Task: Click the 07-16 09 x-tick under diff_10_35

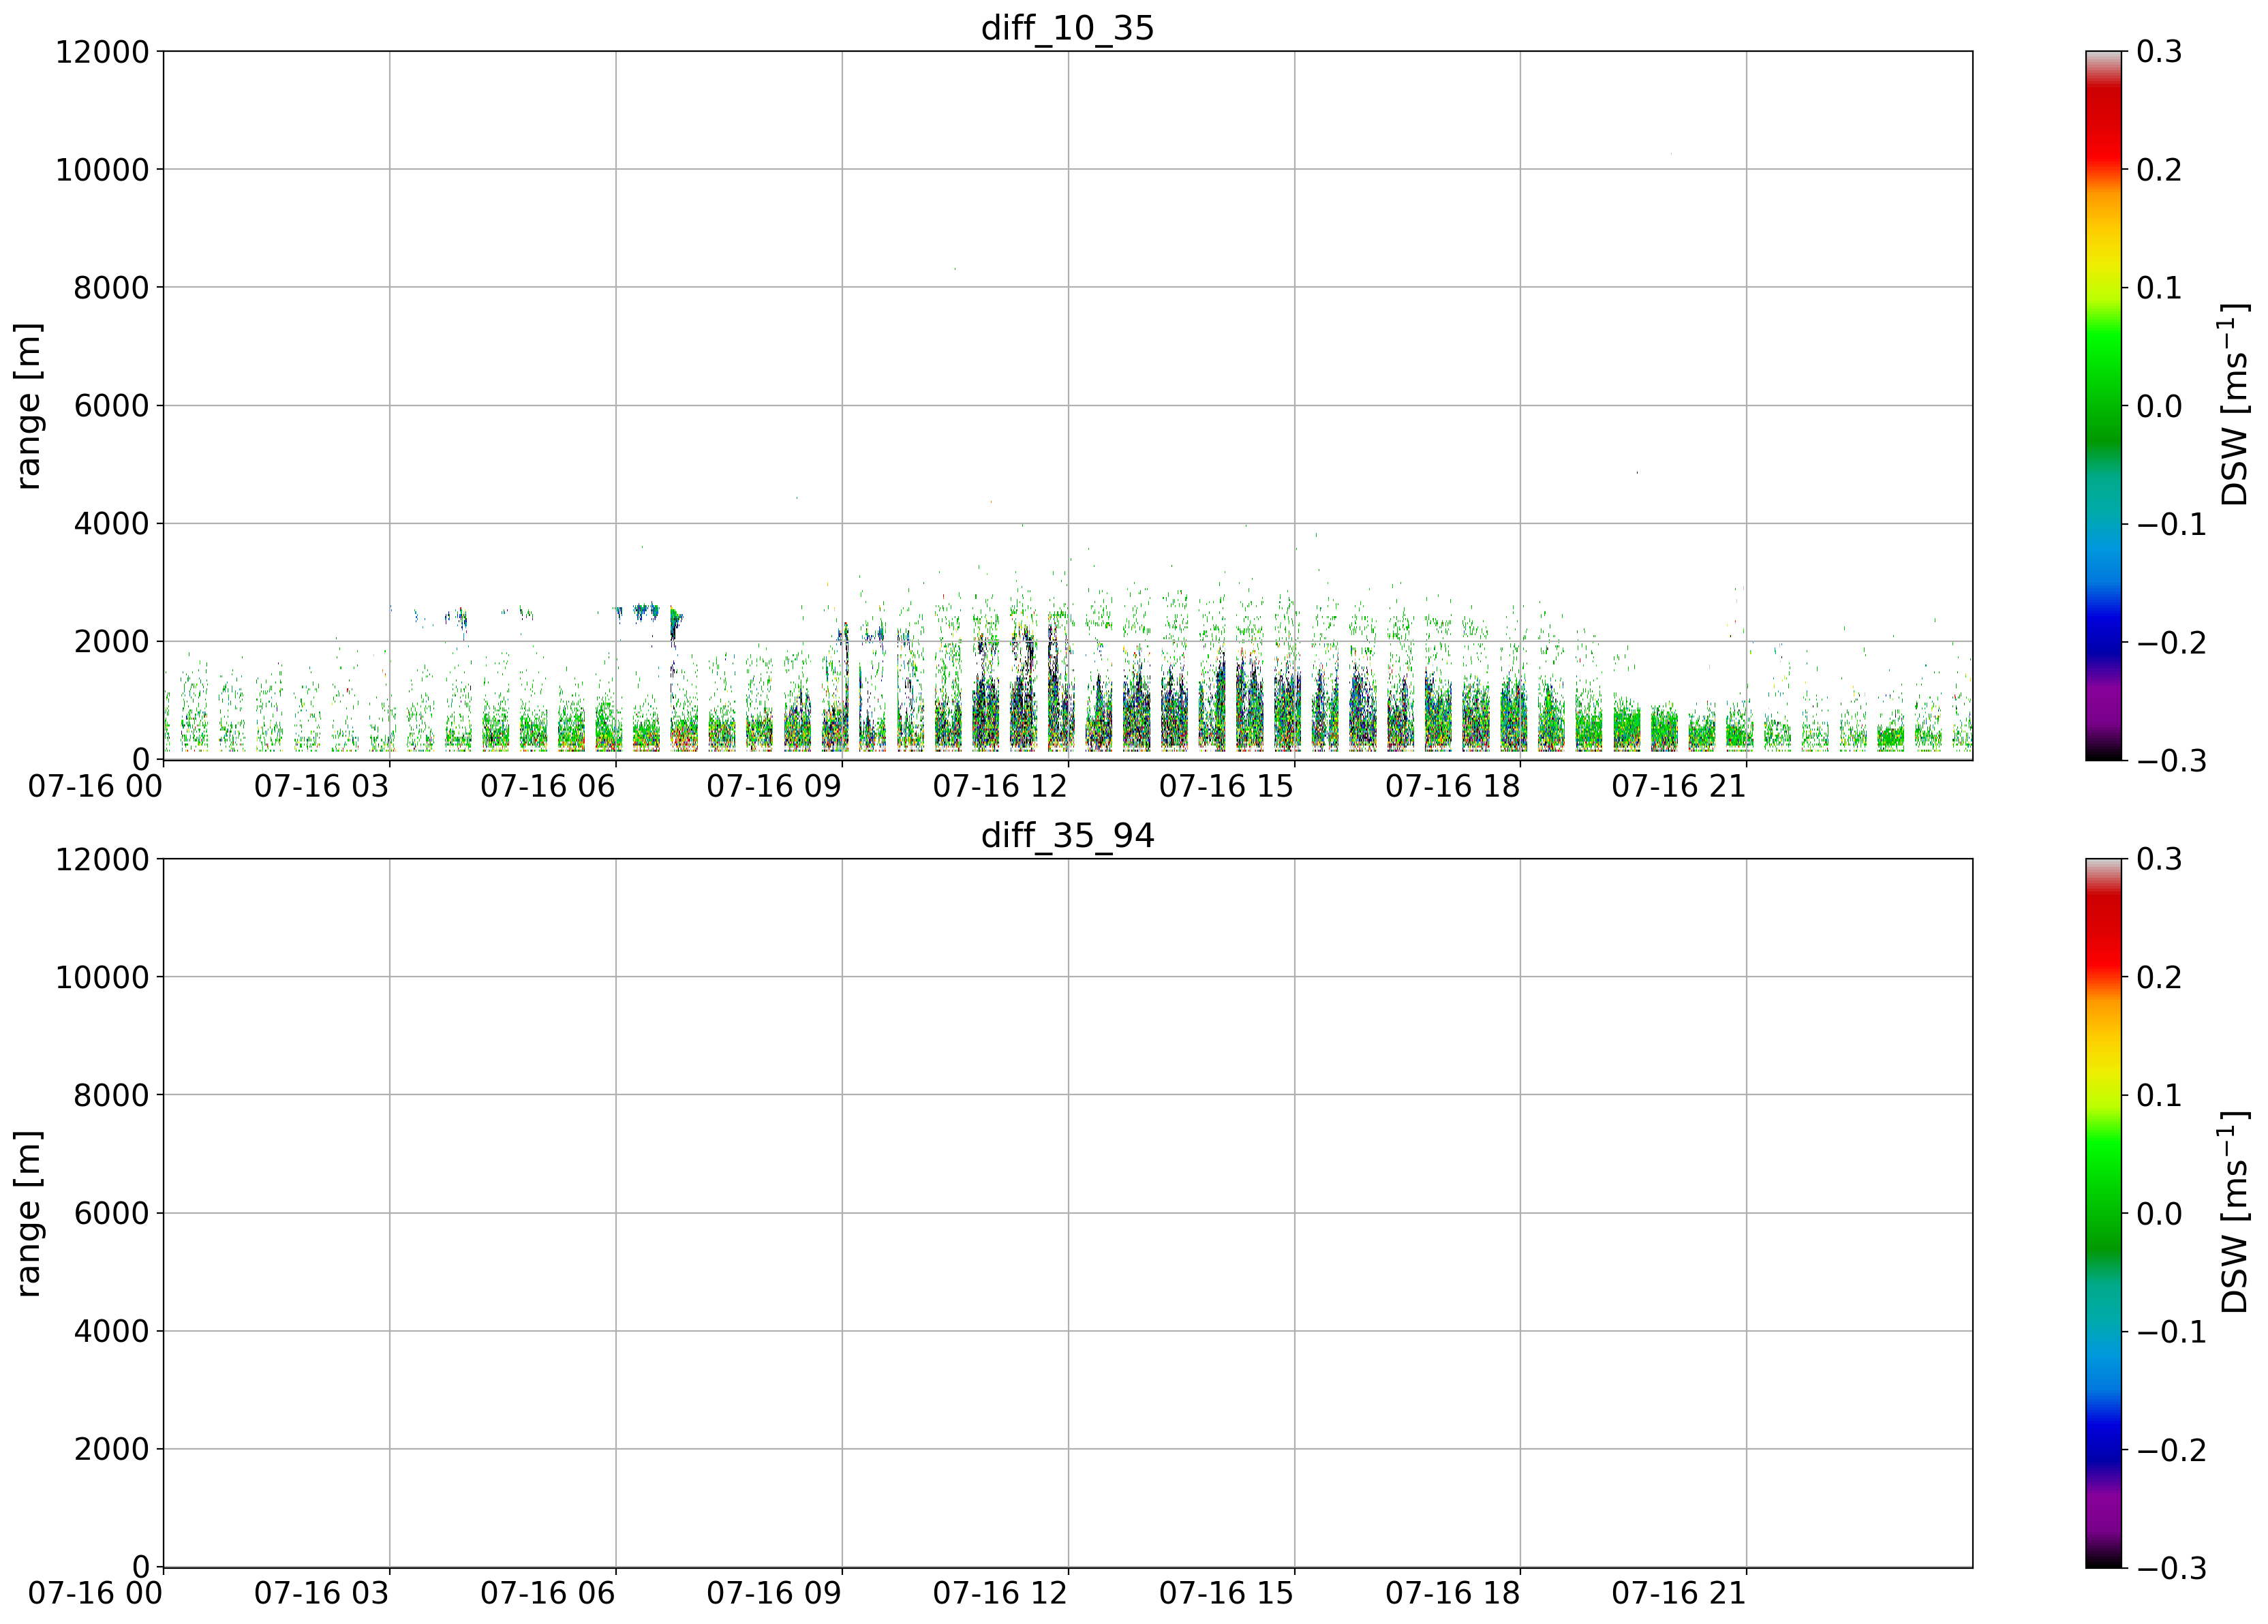Action: (x=774, y=787)
